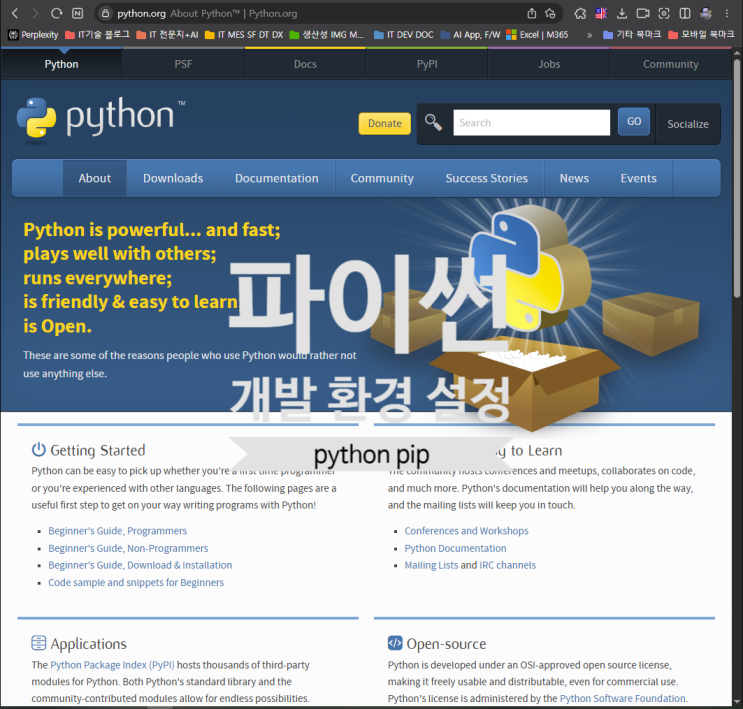The image size is (743, 709).
Task: Open the Documentation navigation menu
Action: (x=277, y=178)
